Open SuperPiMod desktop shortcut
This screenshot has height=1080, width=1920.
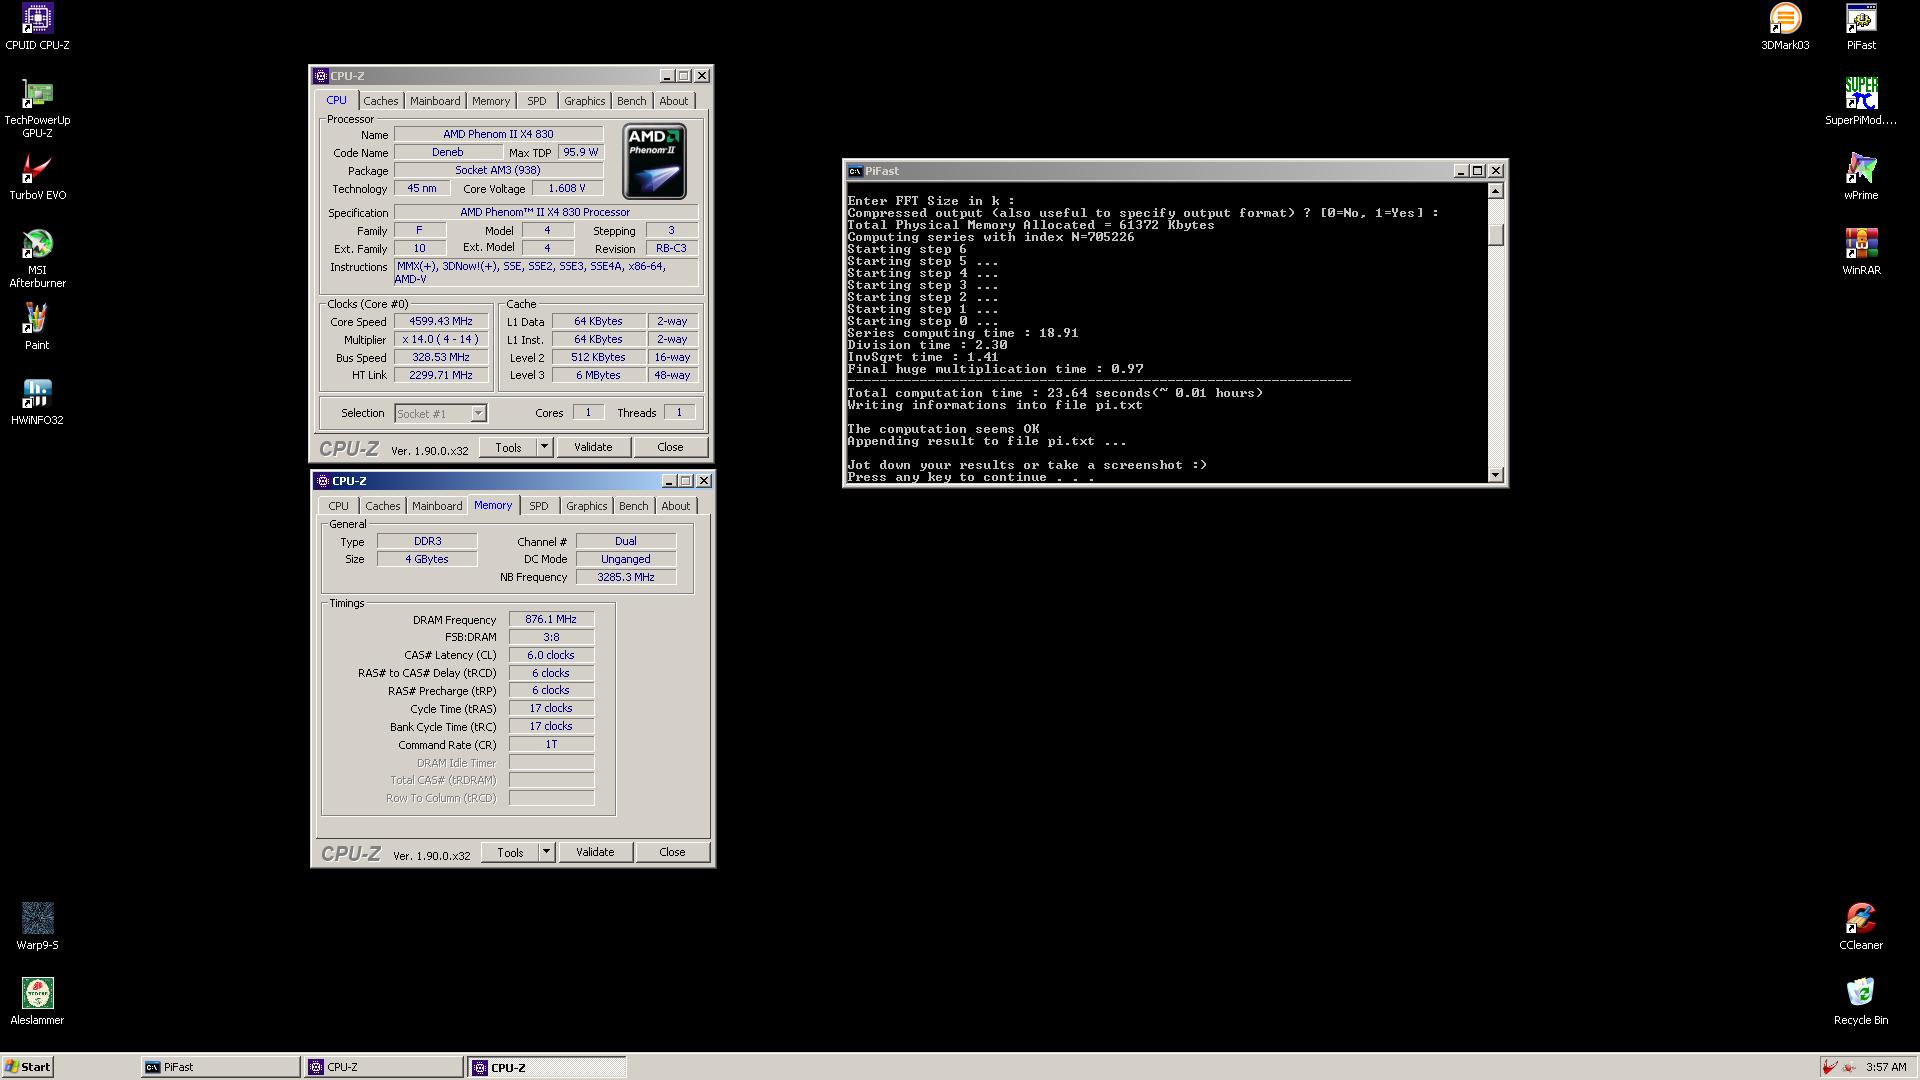coord(1861,102)
